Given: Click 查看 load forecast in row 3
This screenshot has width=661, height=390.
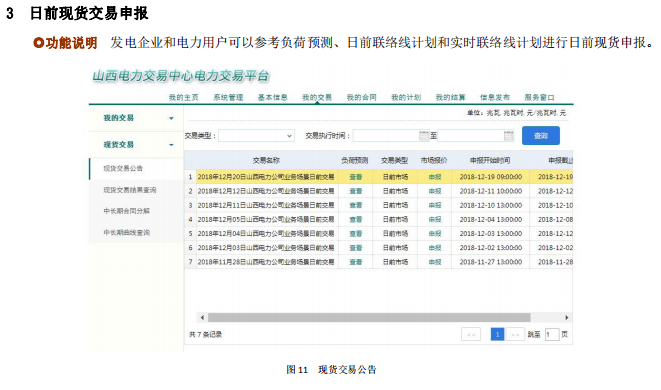Looking at the screenshot, I should 356,205.
